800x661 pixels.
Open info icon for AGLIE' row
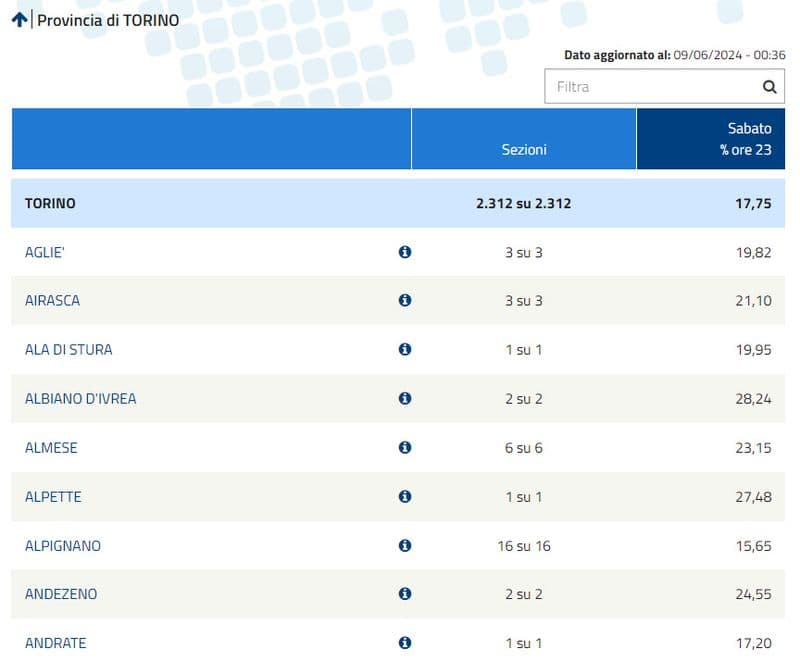pos(405,252)
